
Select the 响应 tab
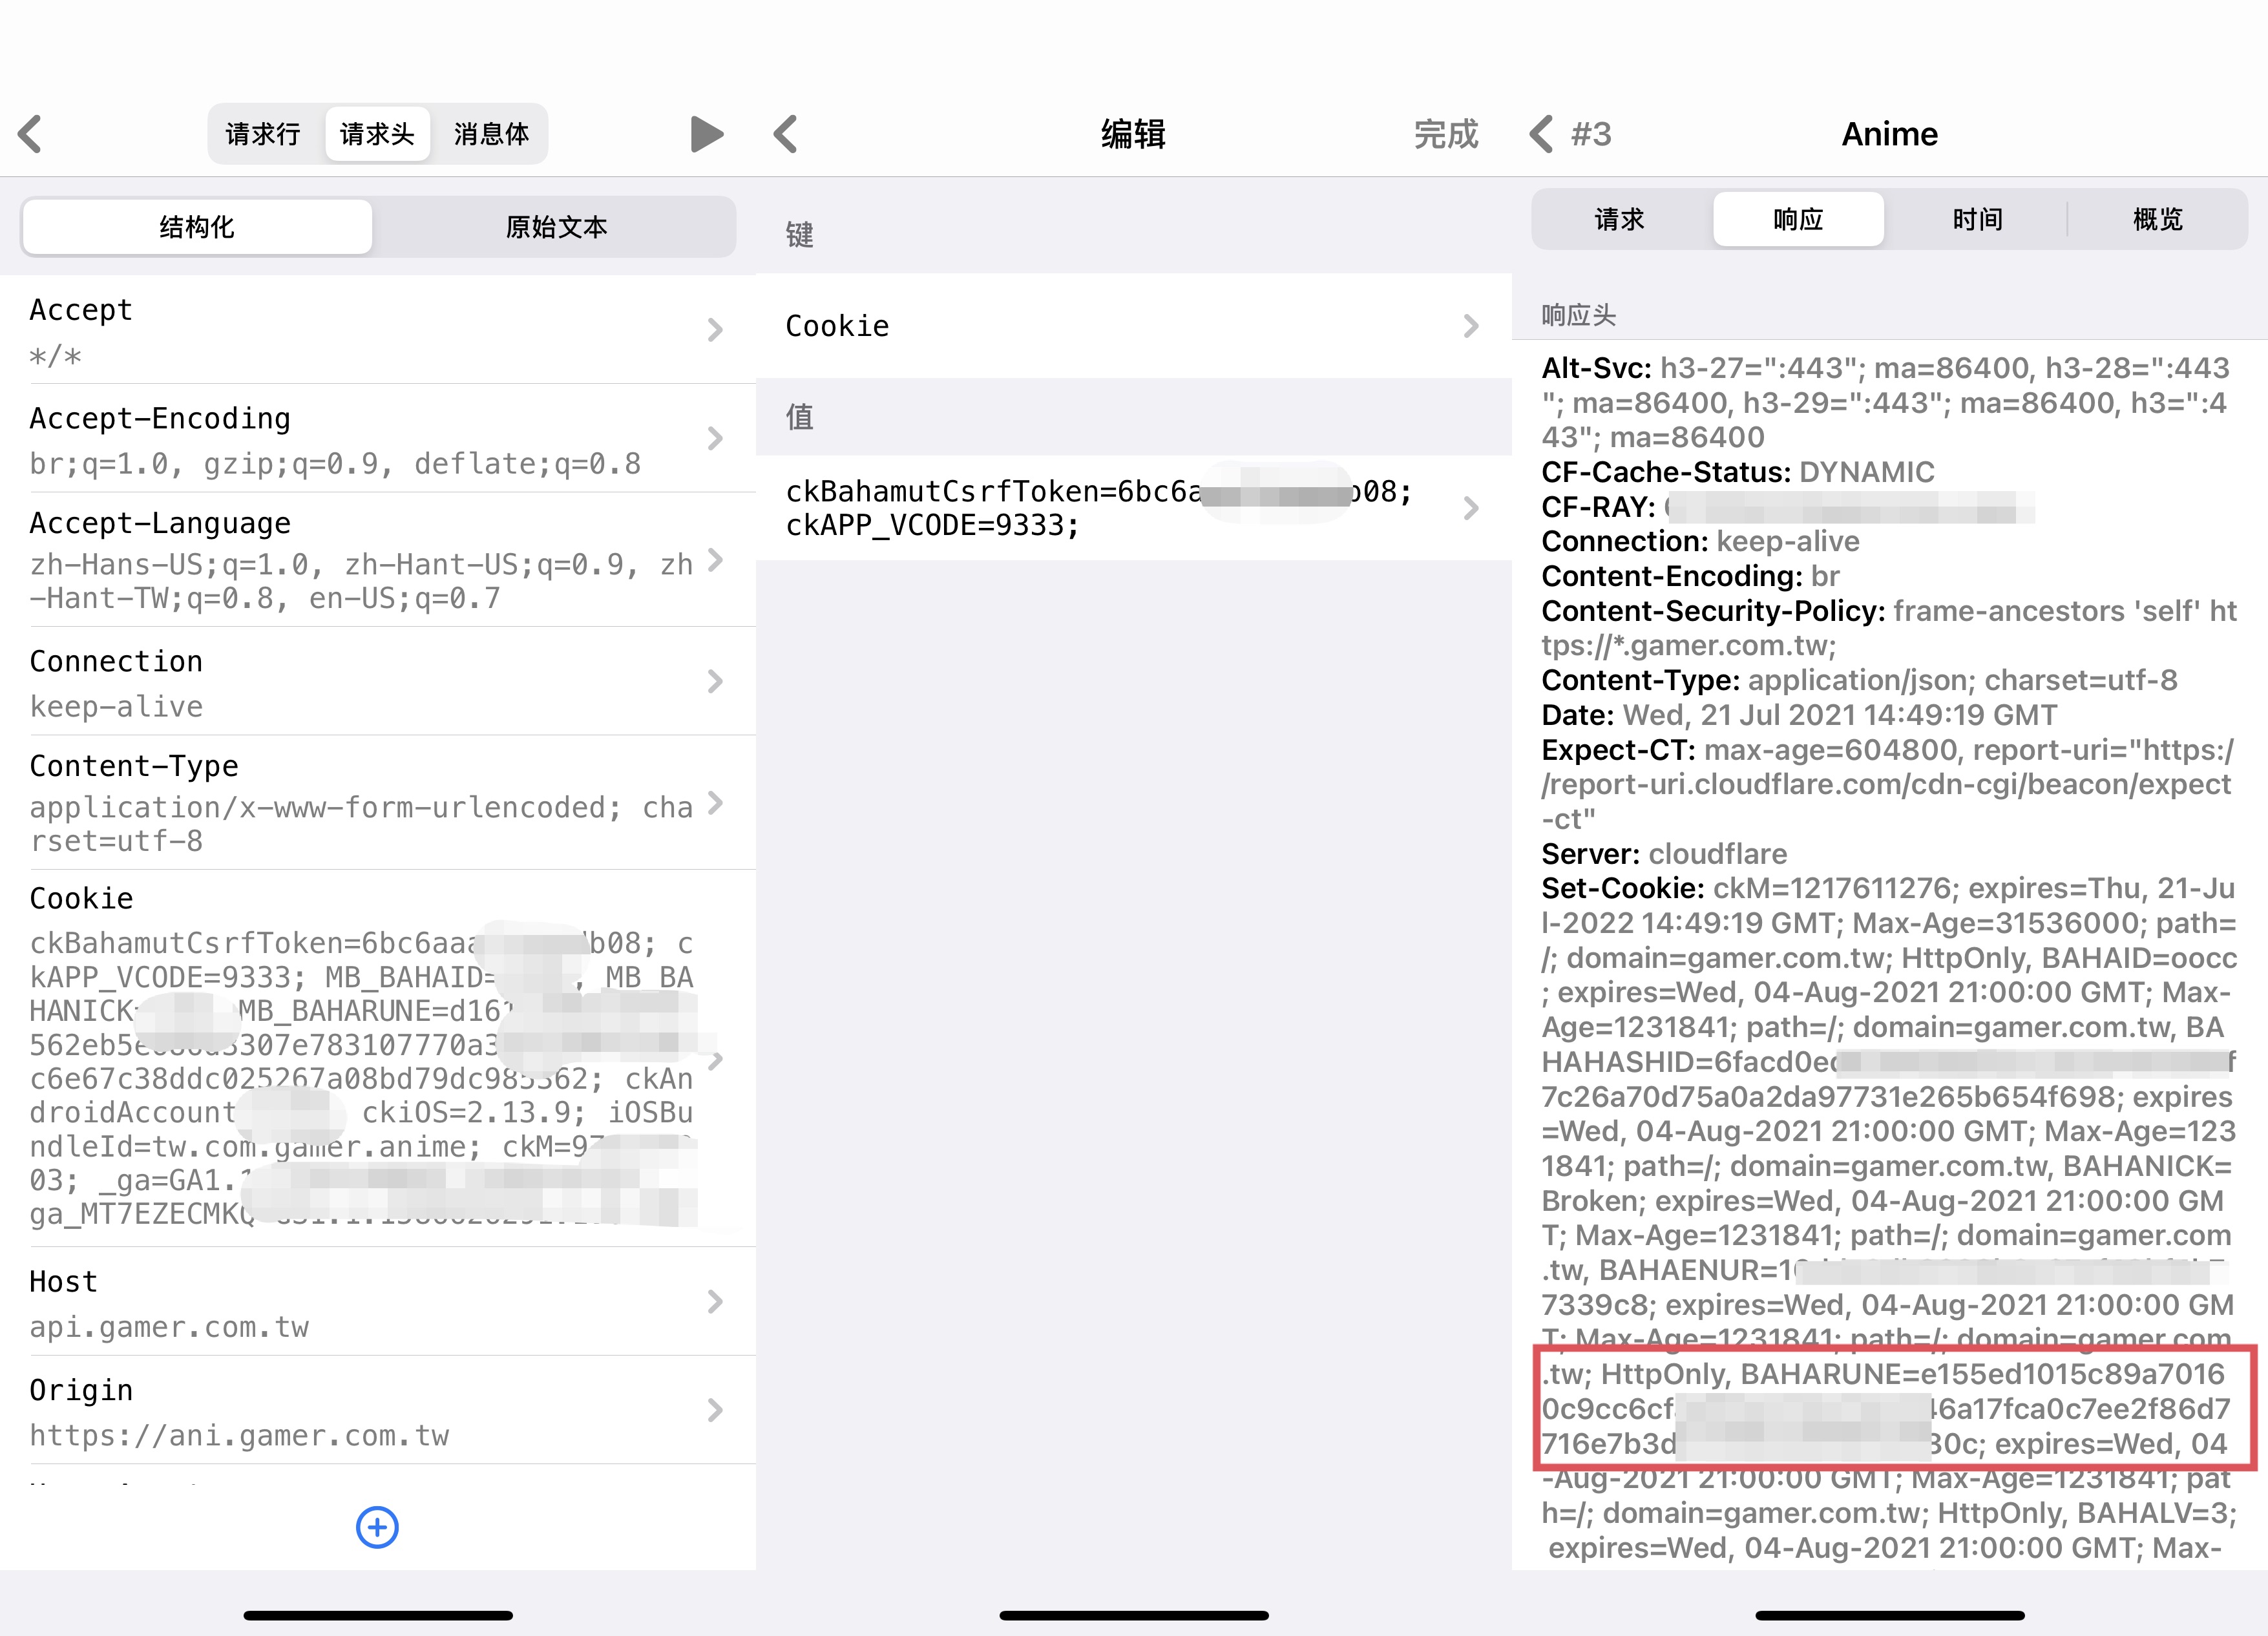click(1798, 219)
